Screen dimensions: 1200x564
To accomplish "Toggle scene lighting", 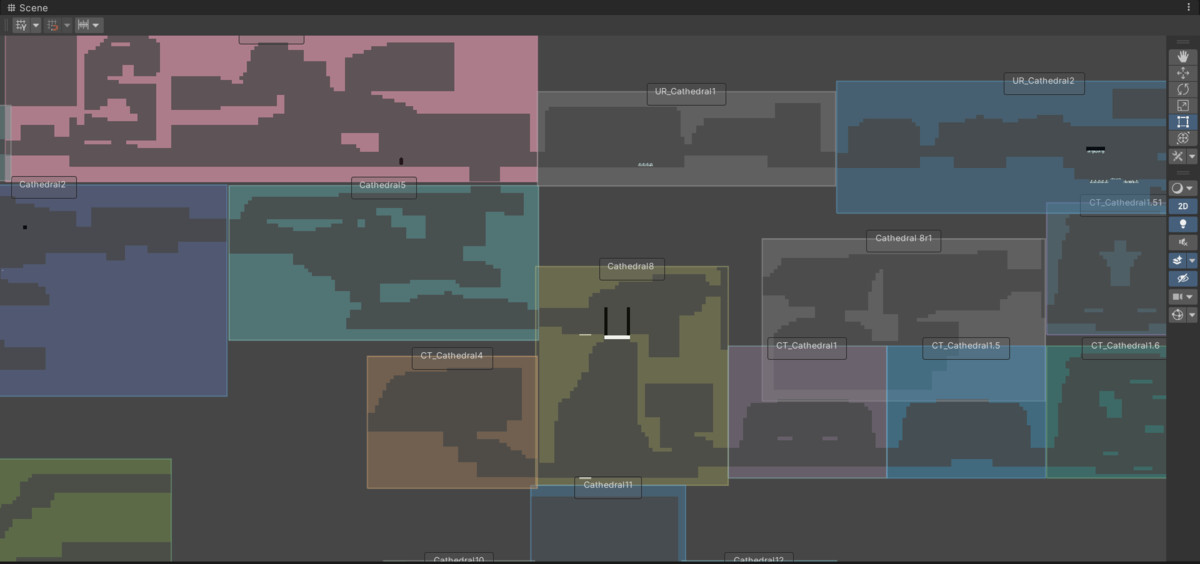I will click(1183, 224).
